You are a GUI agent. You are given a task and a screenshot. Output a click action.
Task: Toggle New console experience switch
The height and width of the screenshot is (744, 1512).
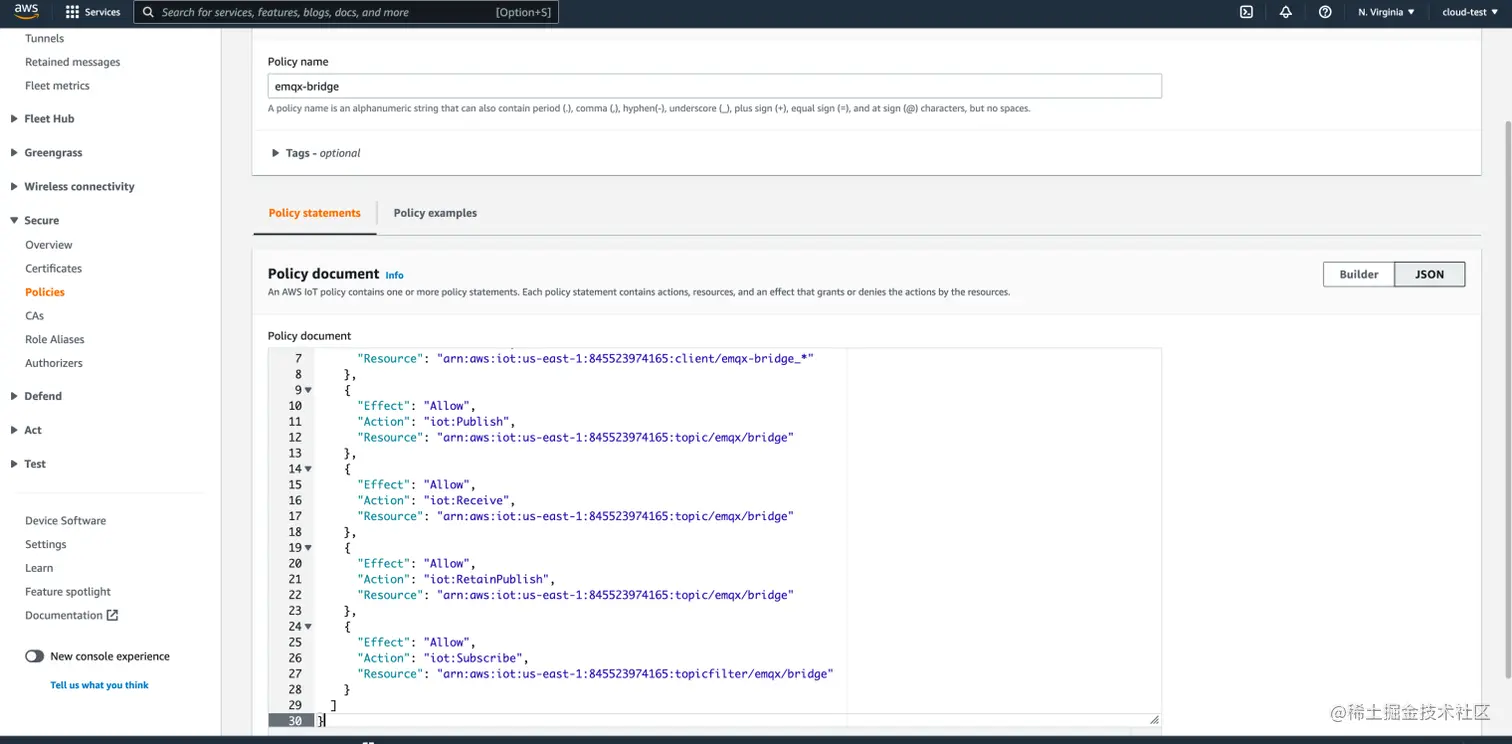(x=35, y=656)
